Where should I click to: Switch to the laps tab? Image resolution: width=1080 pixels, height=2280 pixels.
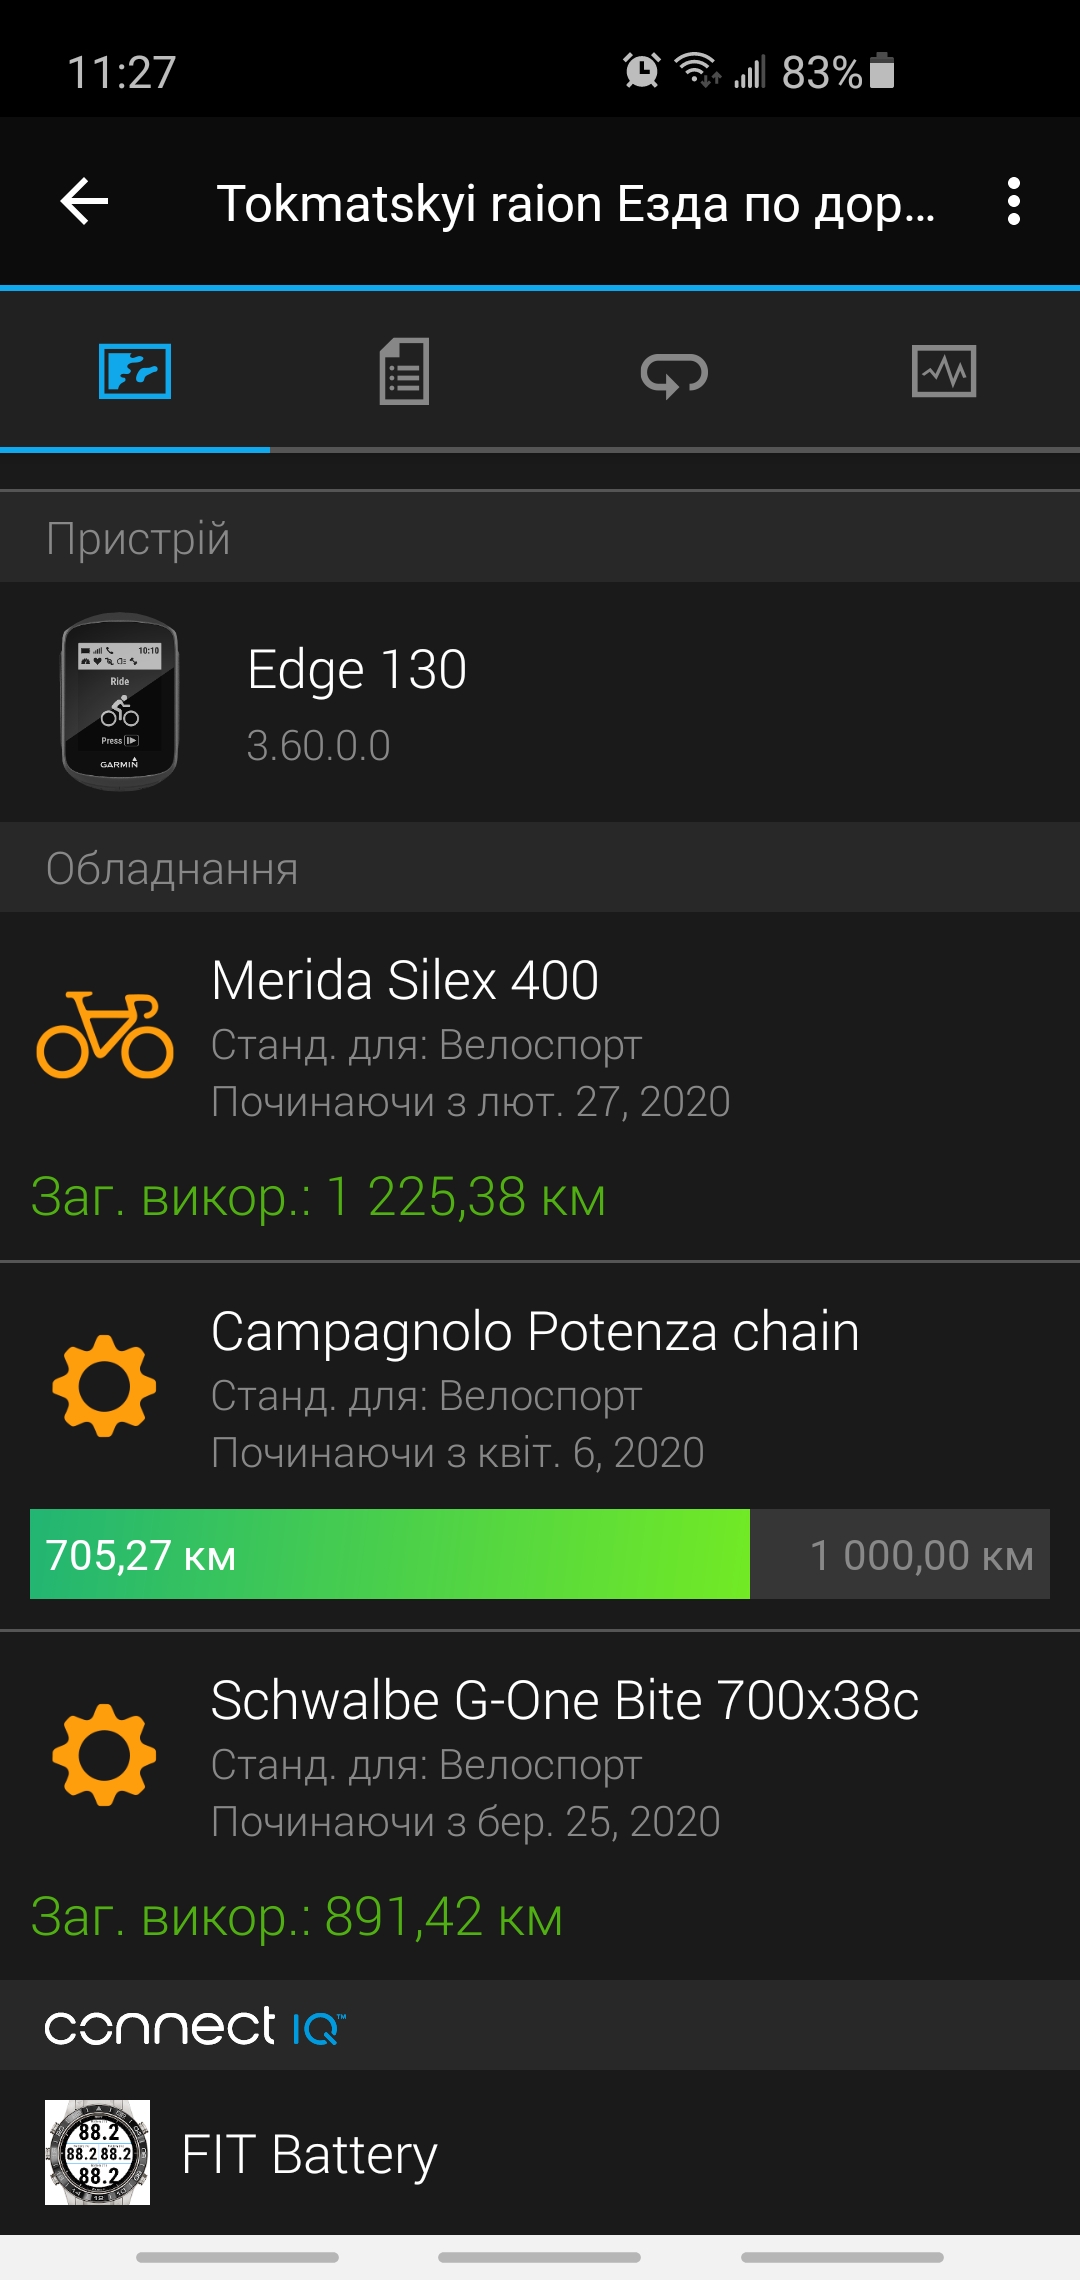pos(674,374)
